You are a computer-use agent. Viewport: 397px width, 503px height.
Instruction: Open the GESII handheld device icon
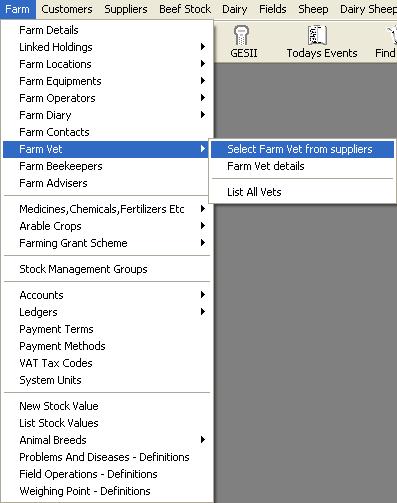coord(241,35)
